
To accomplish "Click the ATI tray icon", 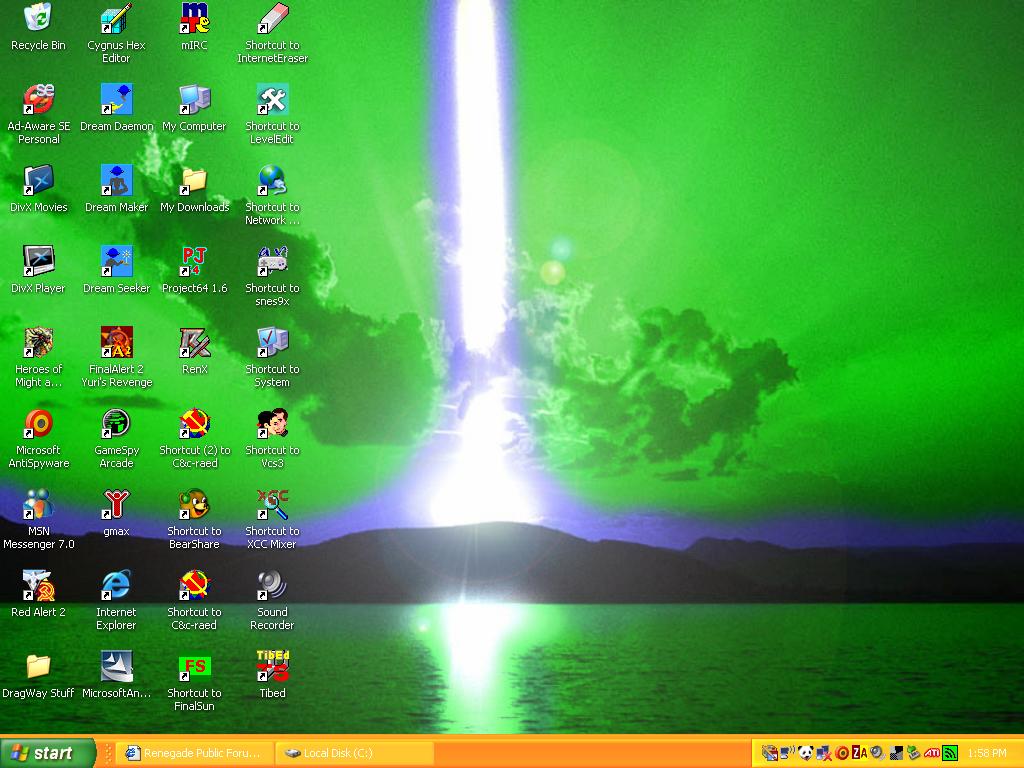I will (931, 753).
